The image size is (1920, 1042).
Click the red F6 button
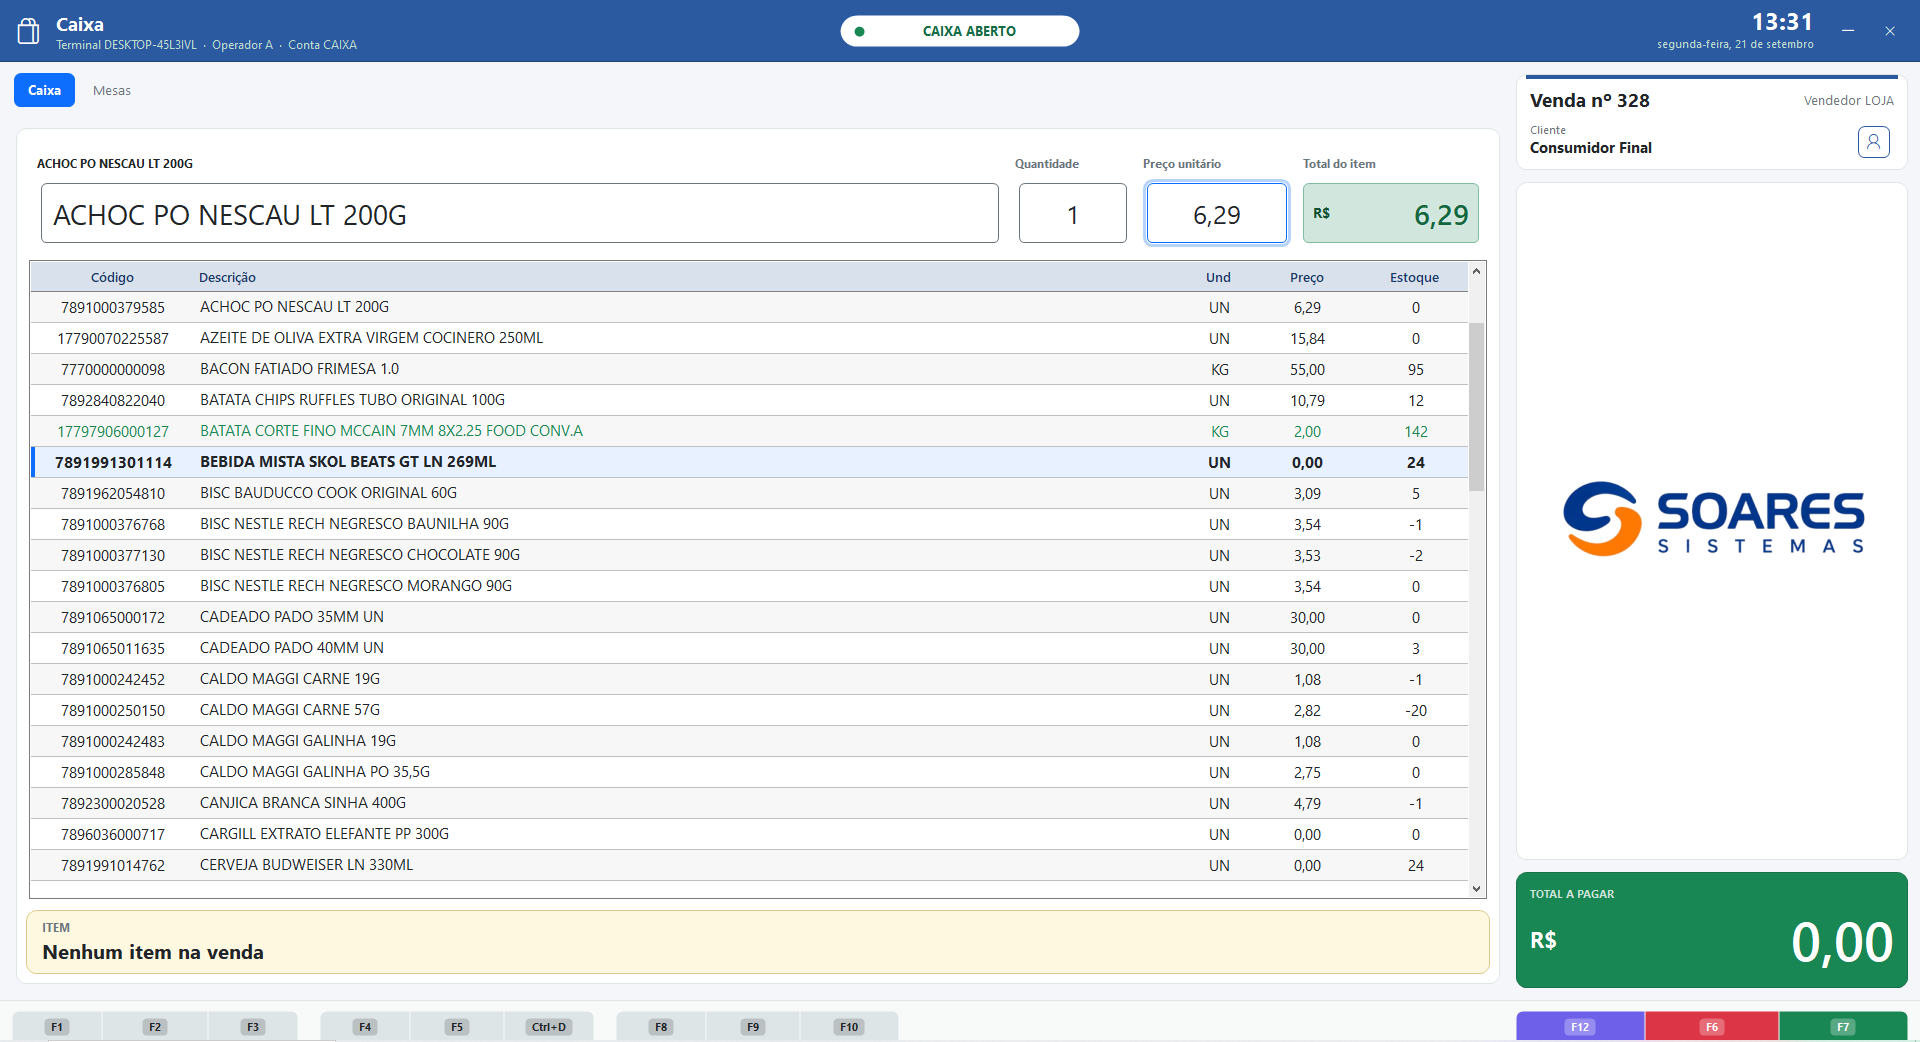pos(1712,1027)
